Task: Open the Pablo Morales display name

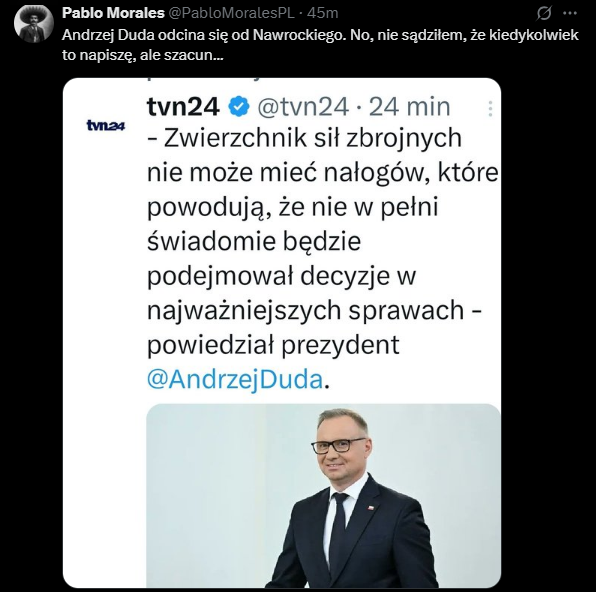Action: pyautogui.click(x=113, y=13)
